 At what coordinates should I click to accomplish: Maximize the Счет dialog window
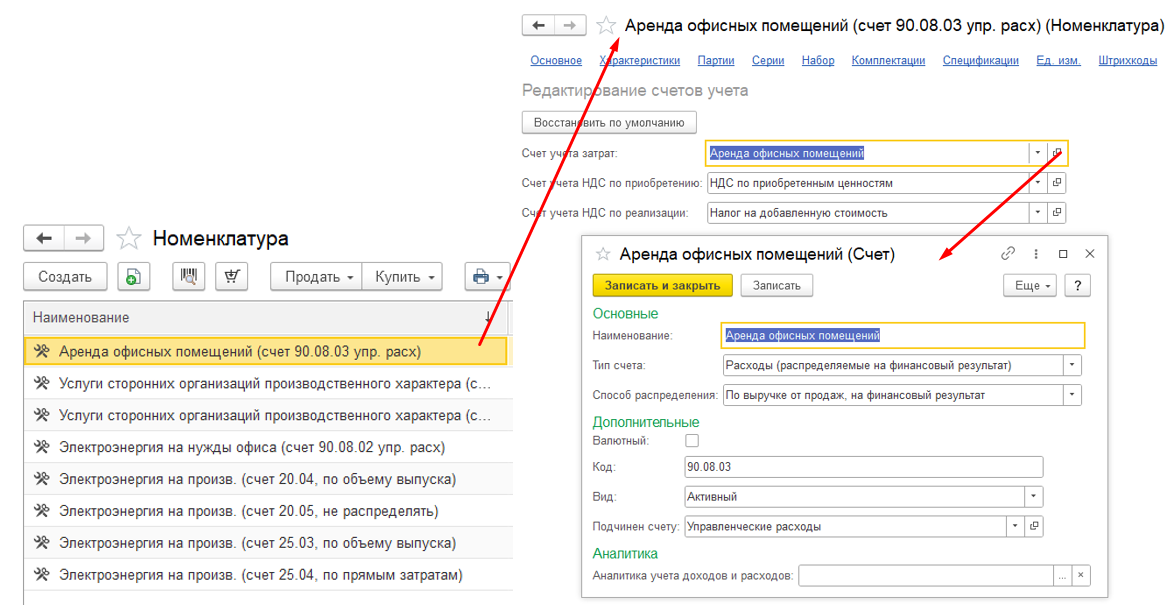click(x=1062, y=254)
